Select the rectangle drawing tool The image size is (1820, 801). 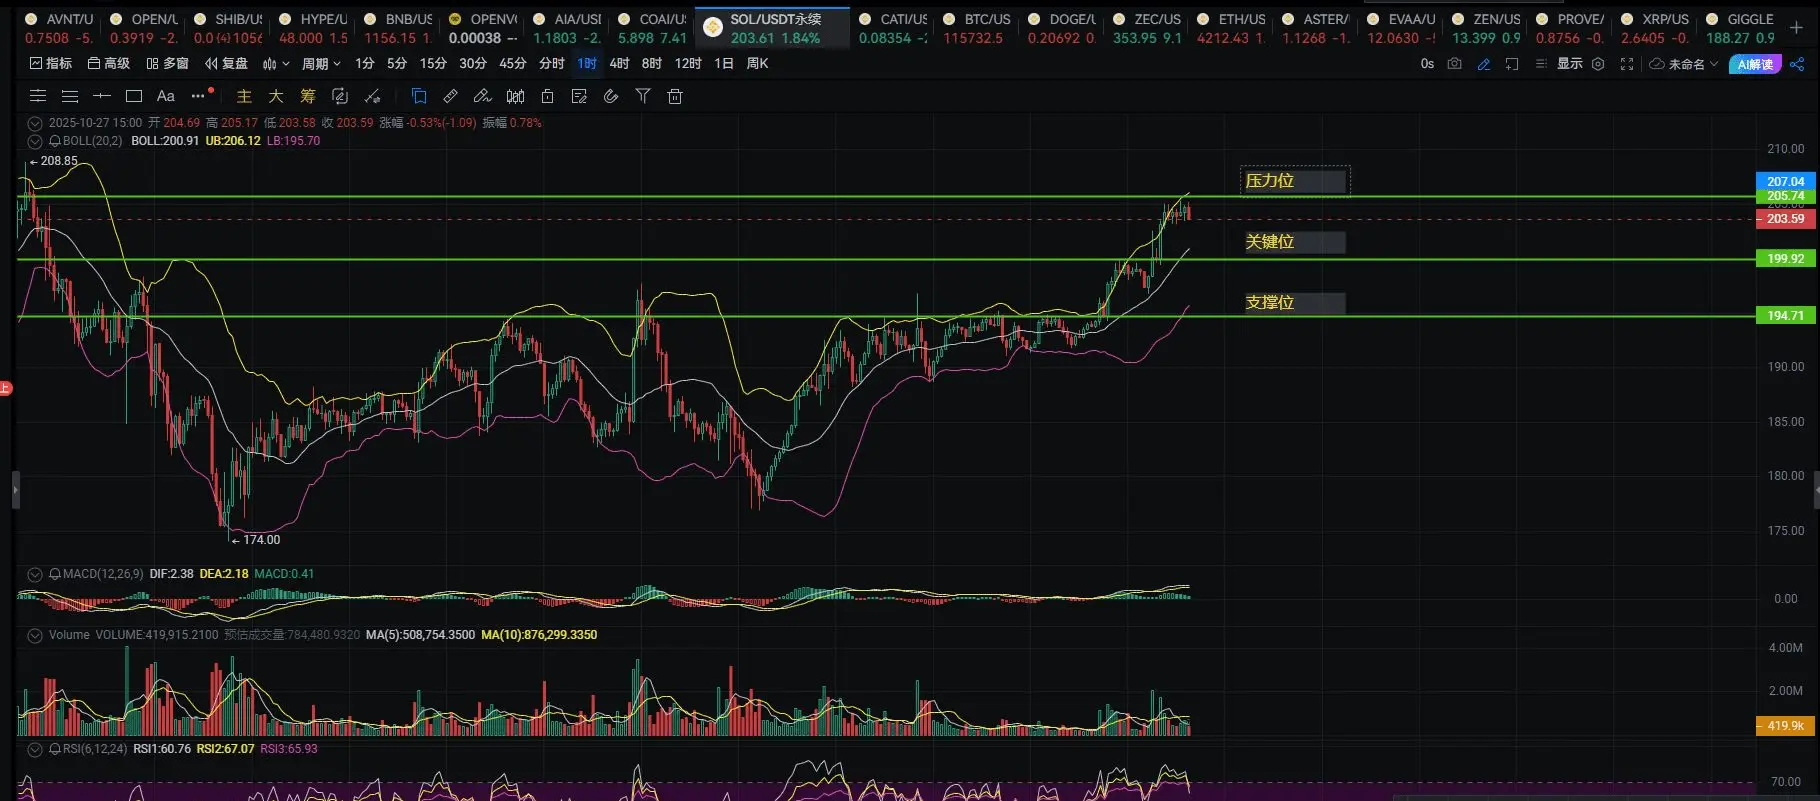click(134, 96)
